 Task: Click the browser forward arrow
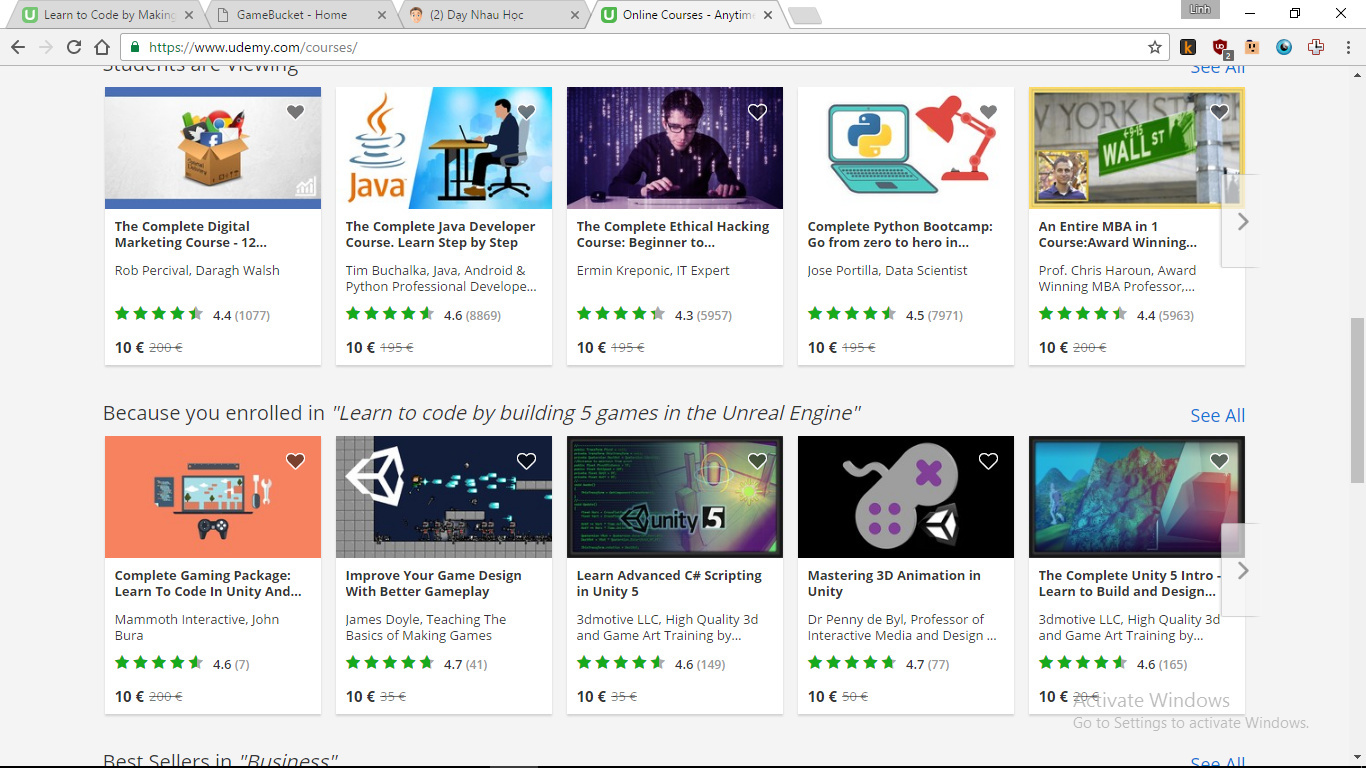pyautogui.click(x=46, y=47)
